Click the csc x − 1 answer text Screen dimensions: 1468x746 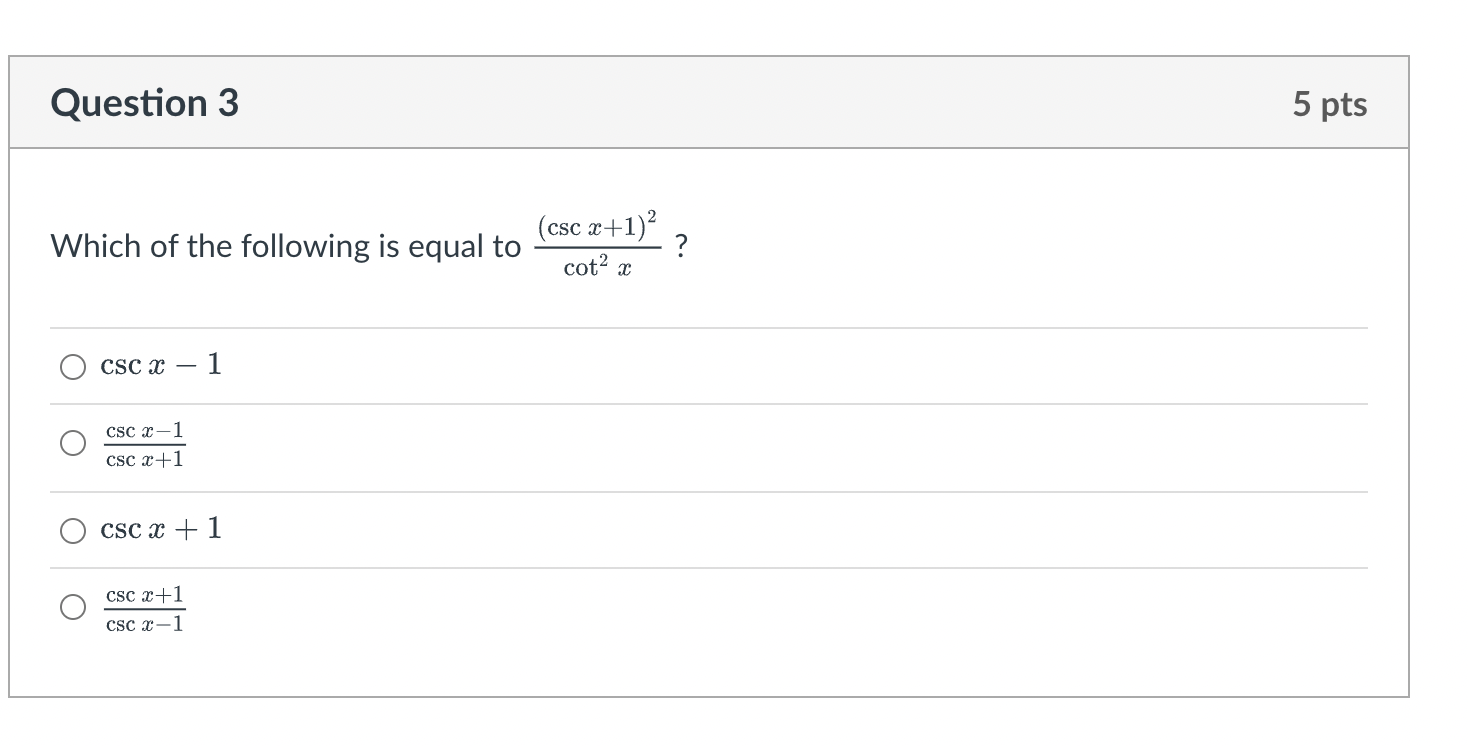[160, 365]
